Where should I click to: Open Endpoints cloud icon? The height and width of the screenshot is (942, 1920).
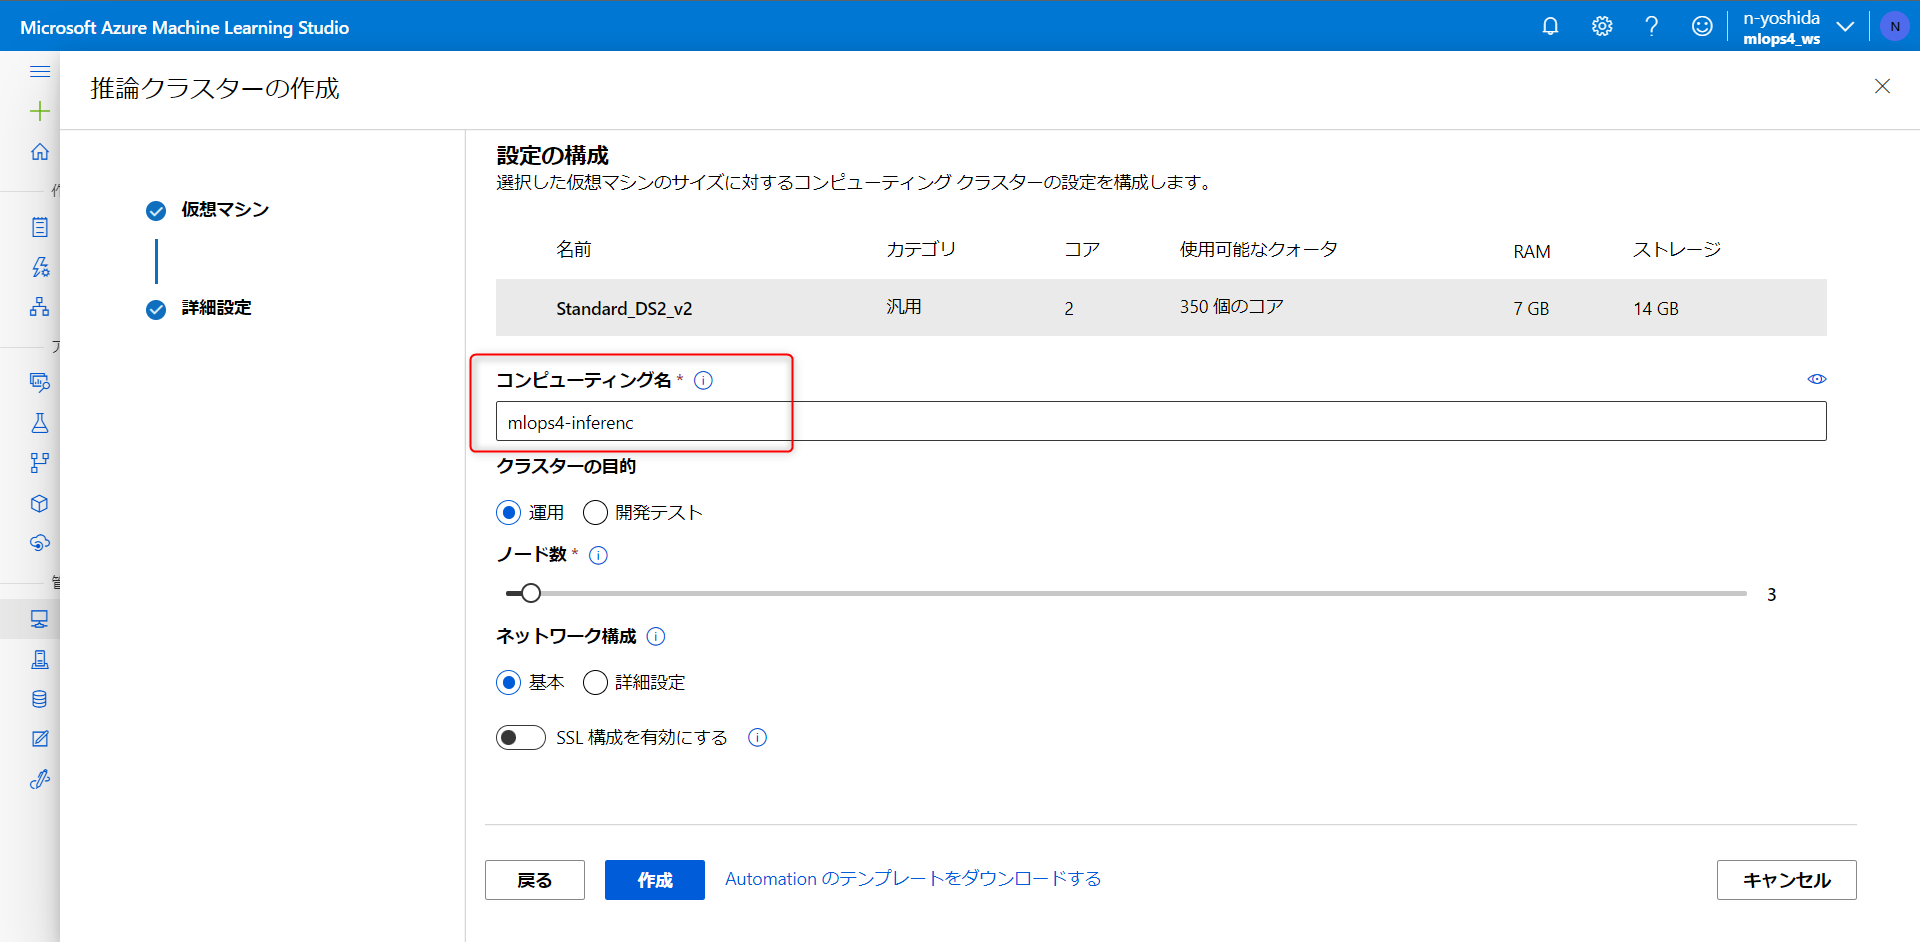point(40,543)
